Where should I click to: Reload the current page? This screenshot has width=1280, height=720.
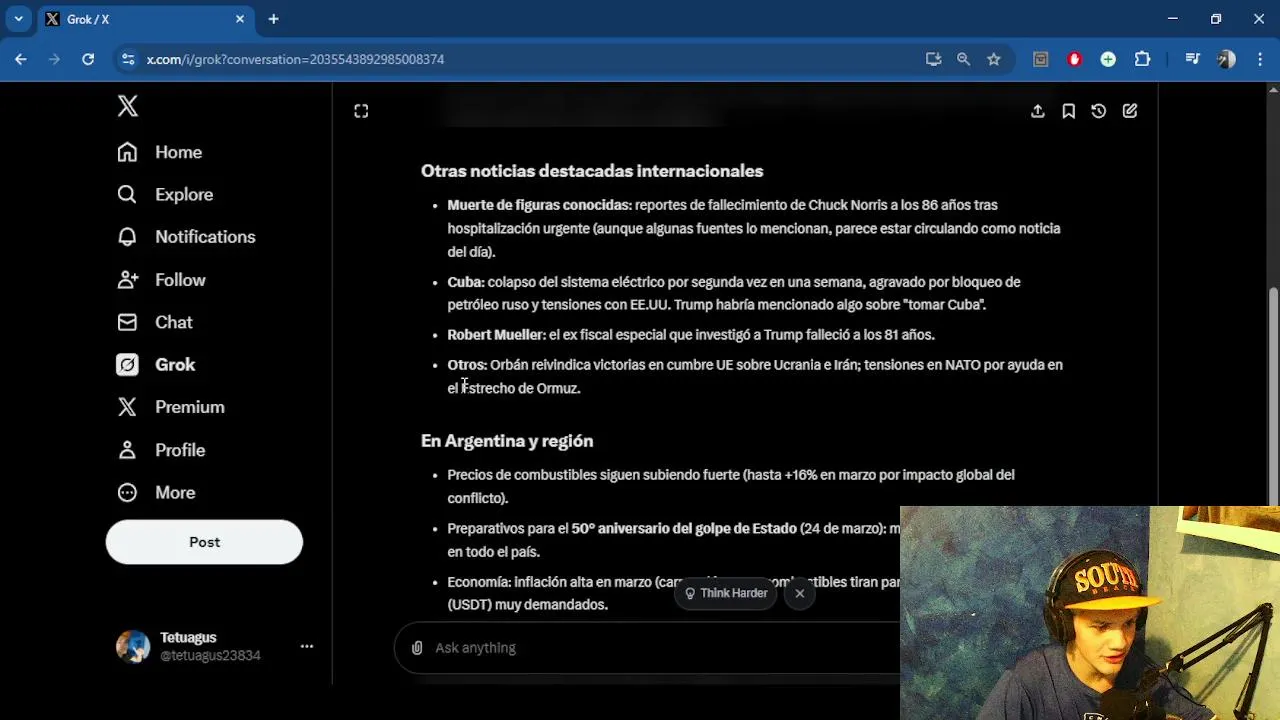coord(88,59)
